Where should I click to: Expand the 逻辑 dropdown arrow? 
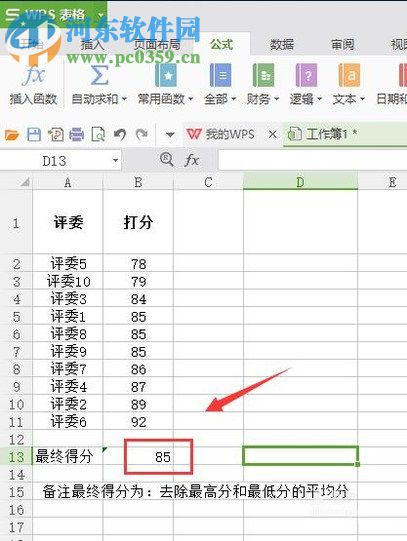click(319, 99)
